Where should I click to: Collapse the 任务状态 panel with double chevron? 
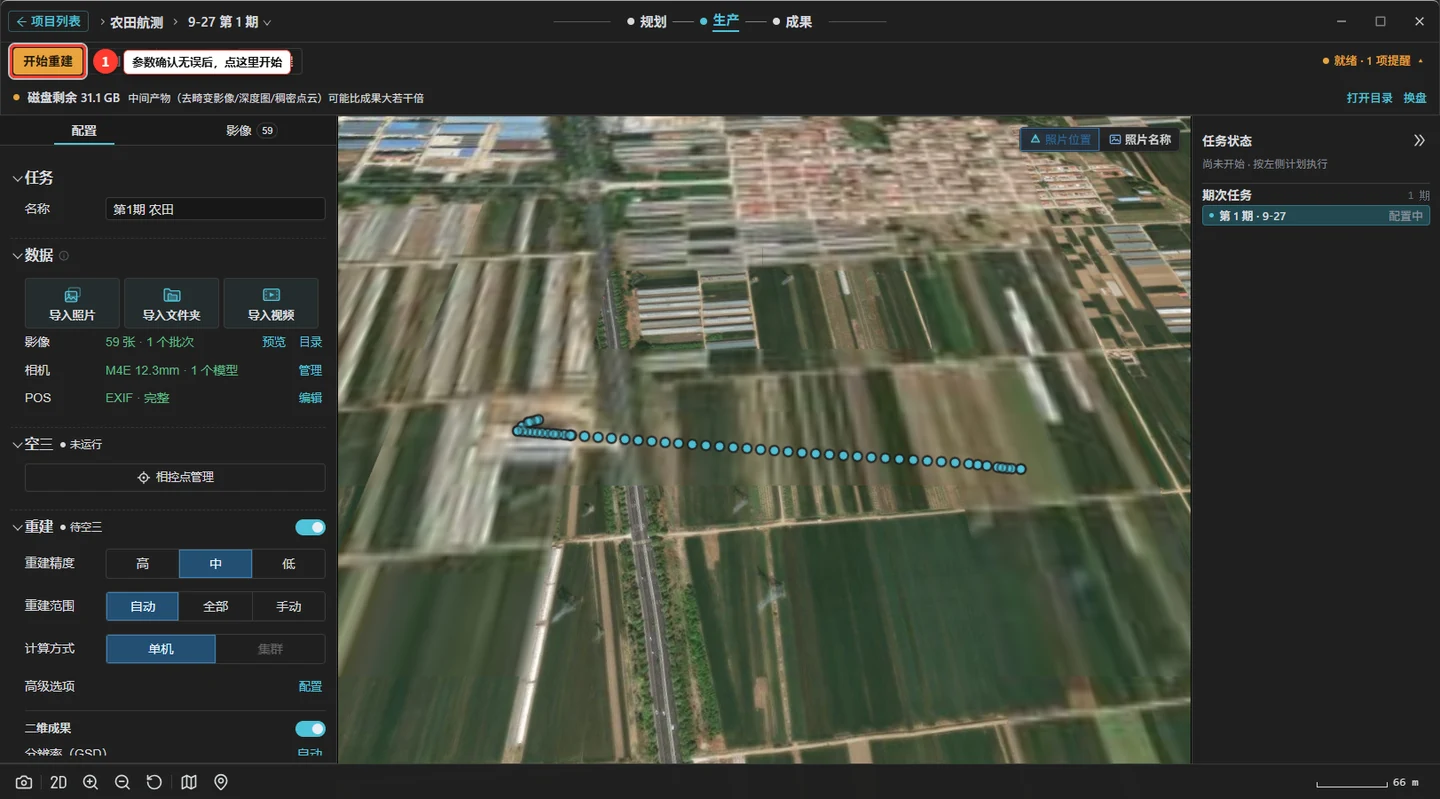pyautogui.click(x=1419, y=141)
